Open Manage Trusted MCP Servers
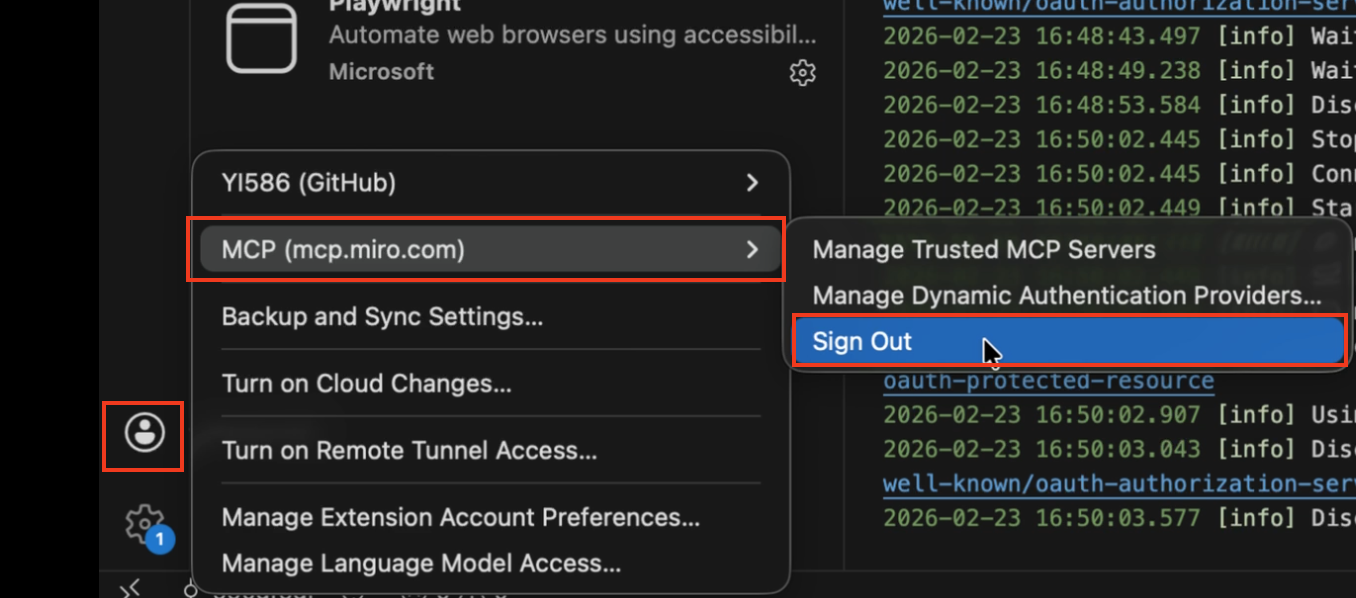Image resolution: width=1356 pixels, height=598 pixels. point(984,249)
